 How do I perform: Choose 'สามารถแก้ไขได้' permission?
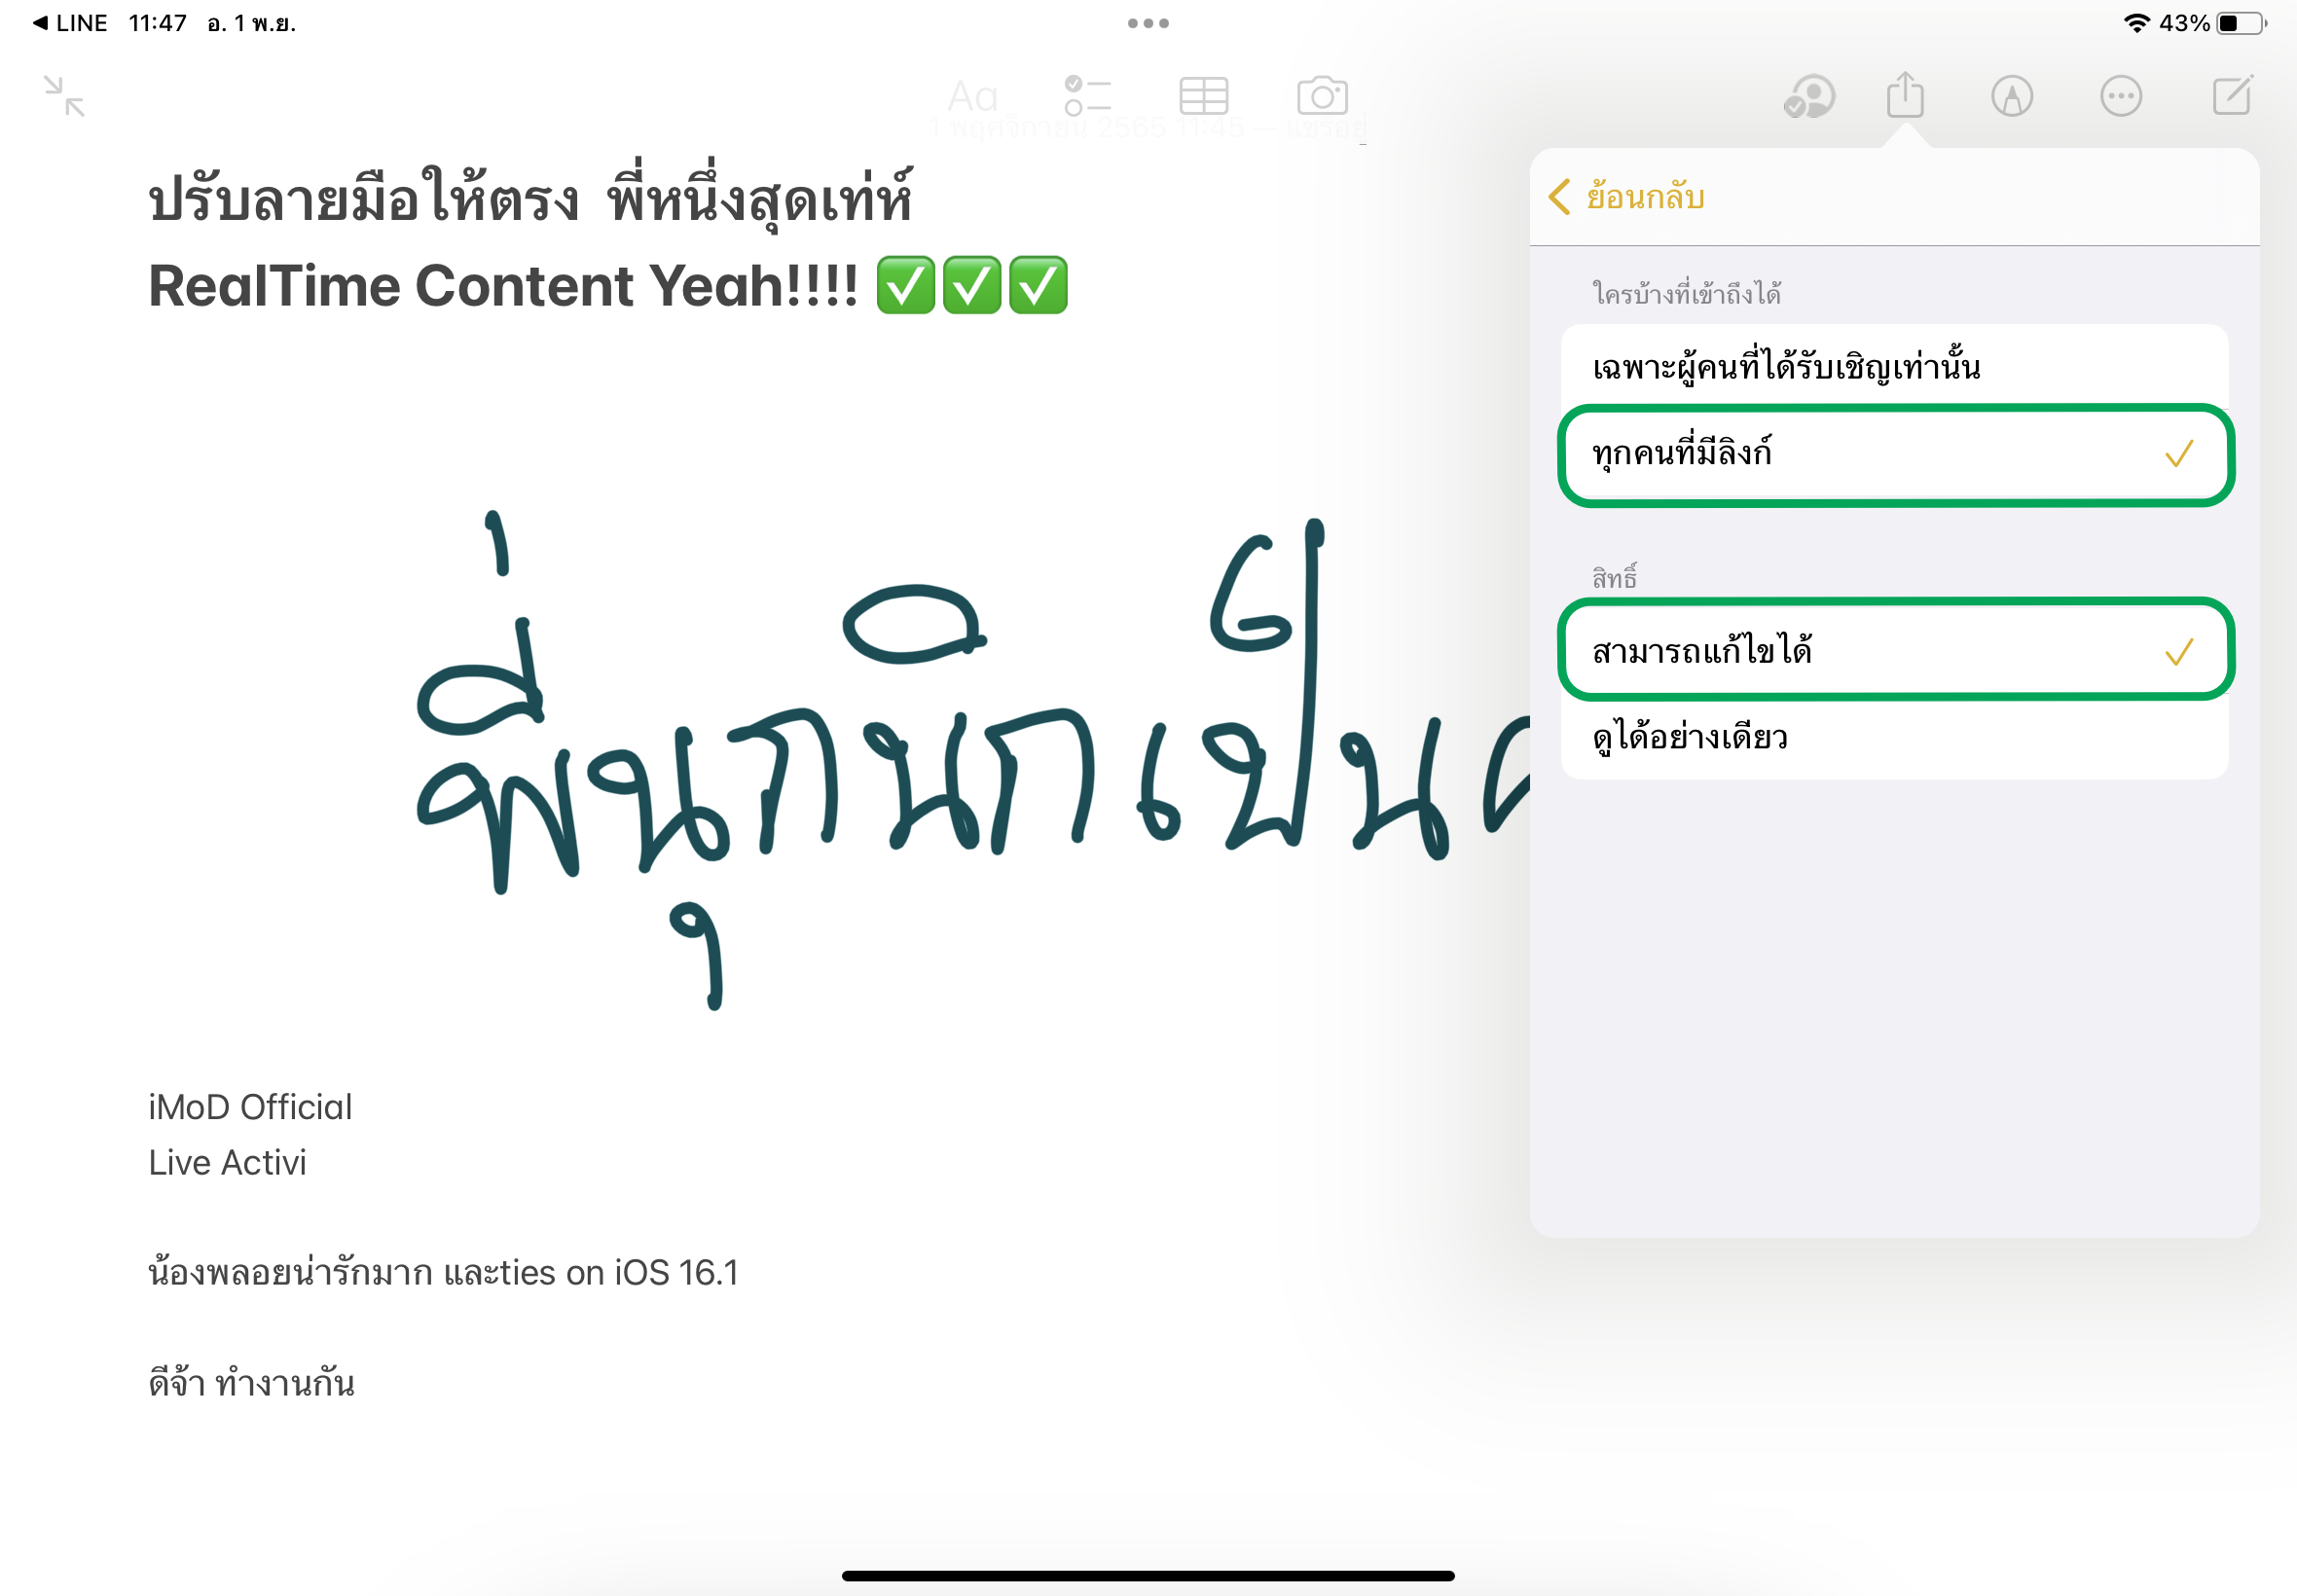coord(1894,651)
